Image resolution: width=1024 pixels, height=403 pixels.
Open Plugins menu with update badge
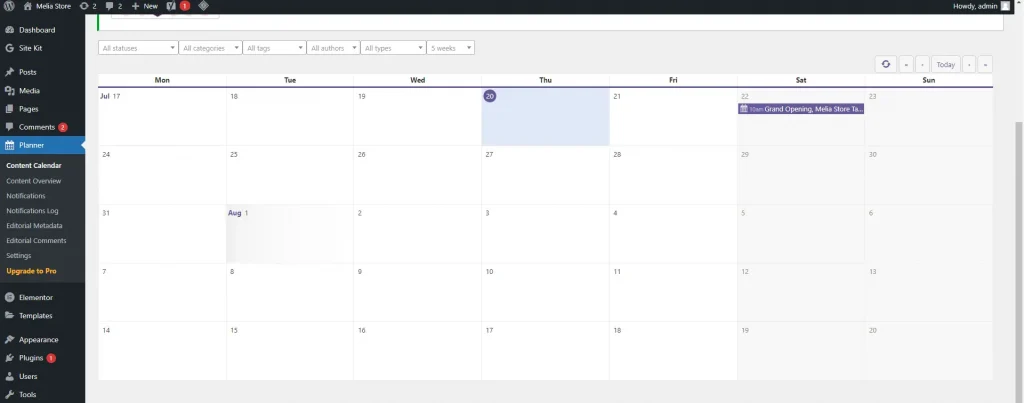coord(31,359)
